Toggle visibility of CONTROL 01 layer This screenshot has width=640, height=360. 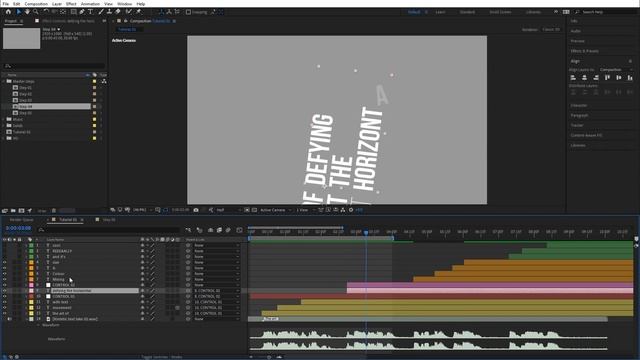tap(4, 296)
